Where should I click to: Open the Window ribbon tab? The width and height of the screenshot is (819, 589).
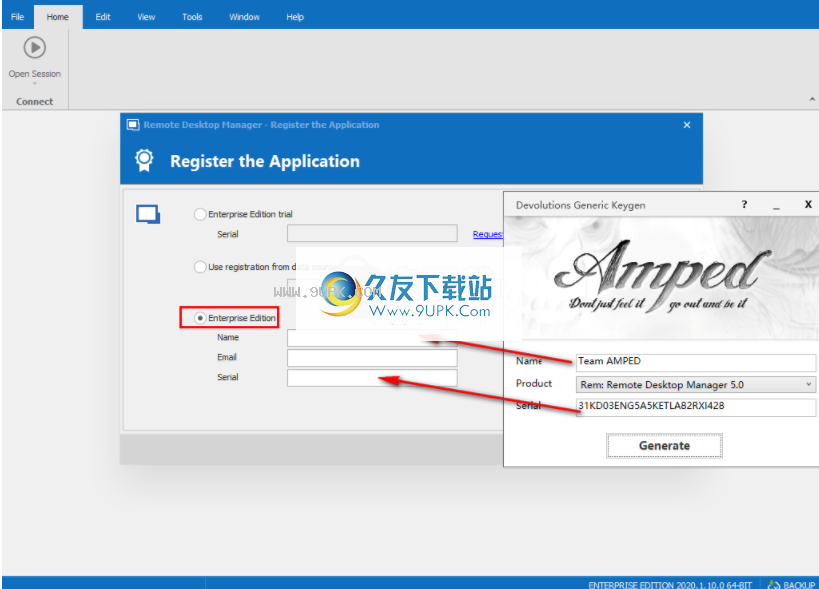click(244, 17)
